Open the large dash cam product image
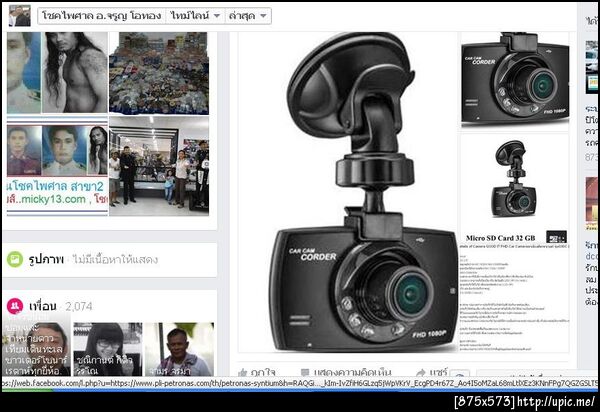 pos(348,192)
